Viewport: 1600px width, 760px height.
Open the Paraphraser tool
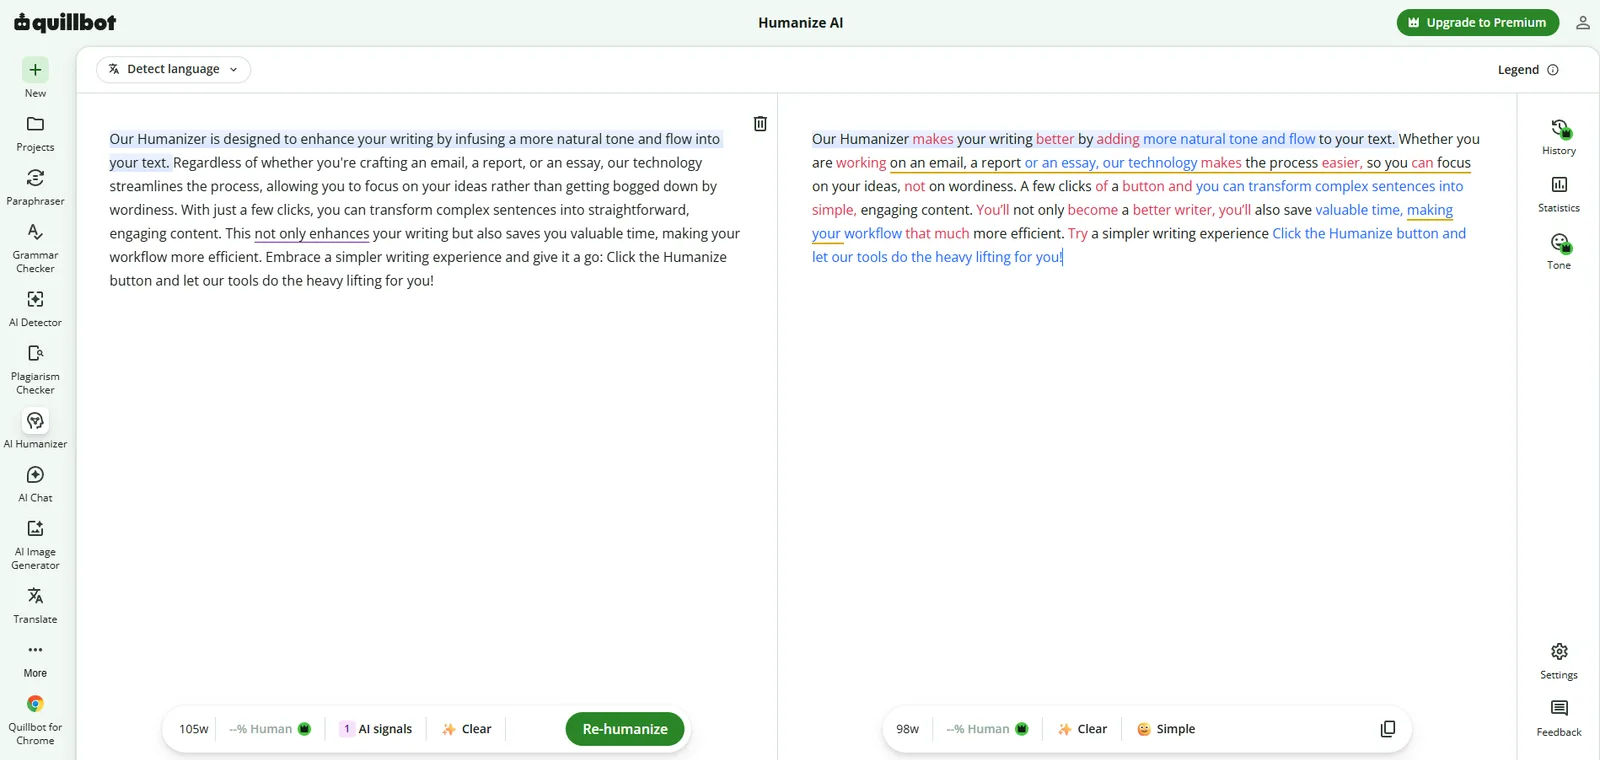coord(35,187)
